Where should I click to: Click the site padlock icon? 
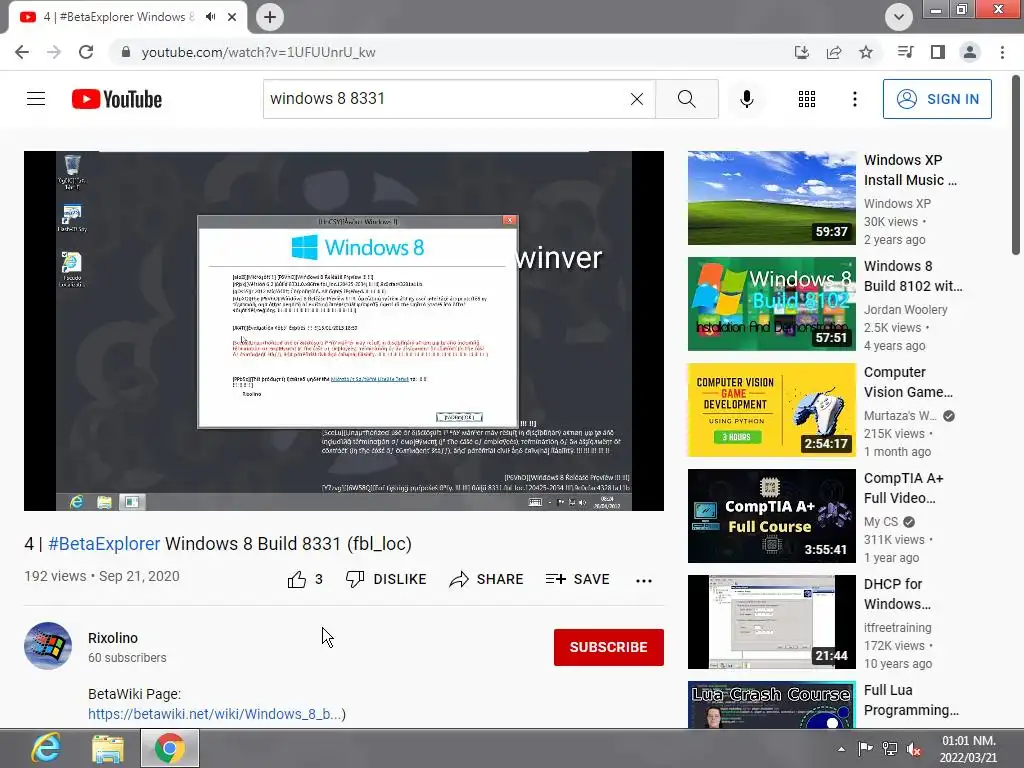click(x=126, y=52)
